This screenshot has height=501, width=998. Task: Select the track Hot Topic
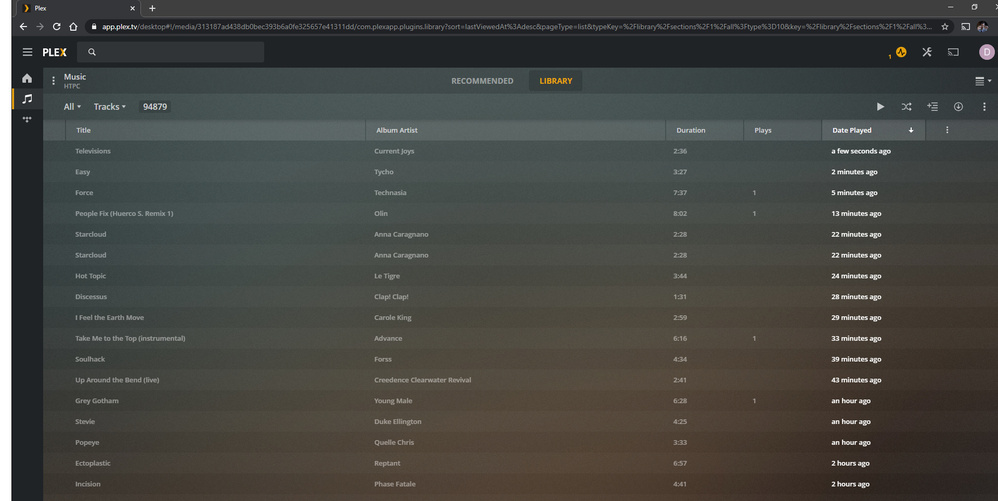(x=90, y=276)
